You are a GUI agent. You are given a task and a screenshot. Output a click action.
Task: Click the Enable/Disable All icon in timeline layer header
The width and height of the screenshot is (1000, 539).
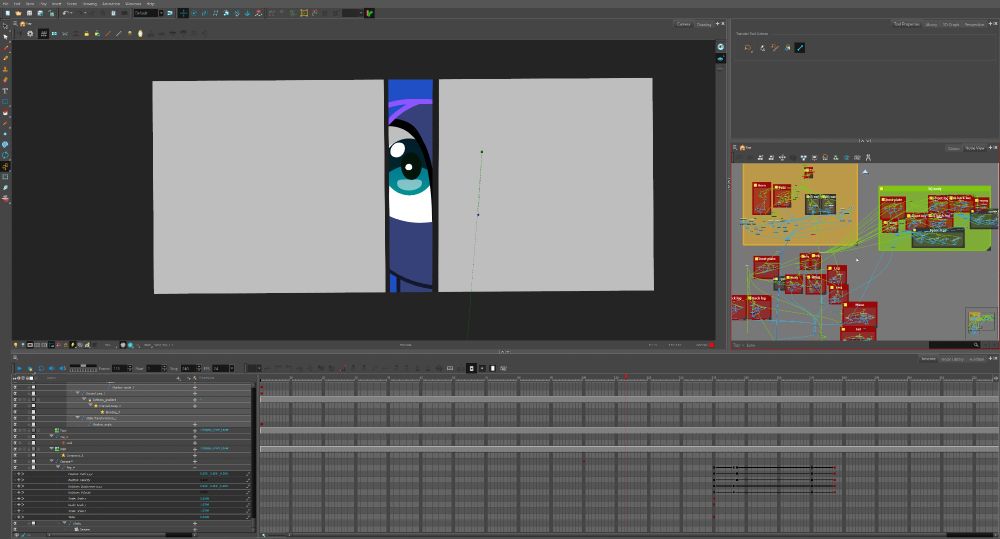click(x=15, y=378)
